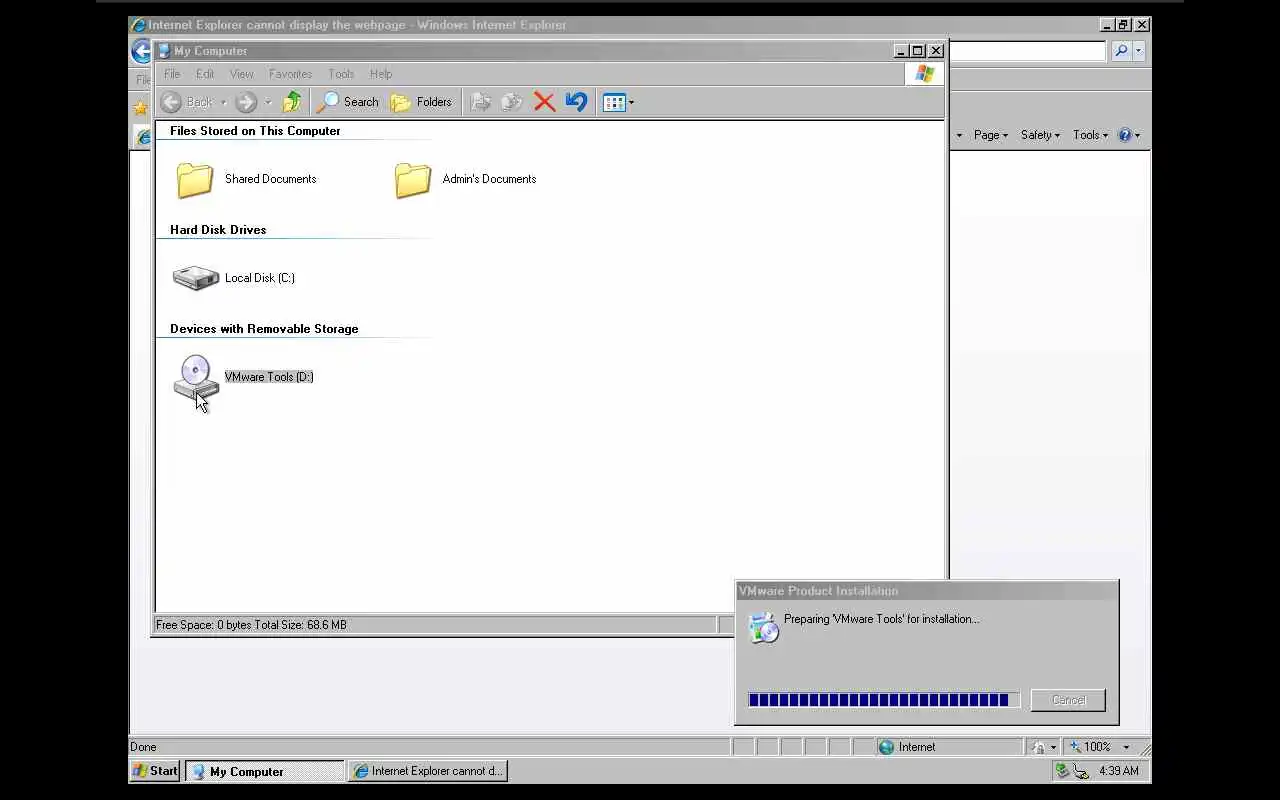This screenshot has height=800, width=1280.
Task: Select the Admin's Documents folder icon
Action: coord(413,180)
